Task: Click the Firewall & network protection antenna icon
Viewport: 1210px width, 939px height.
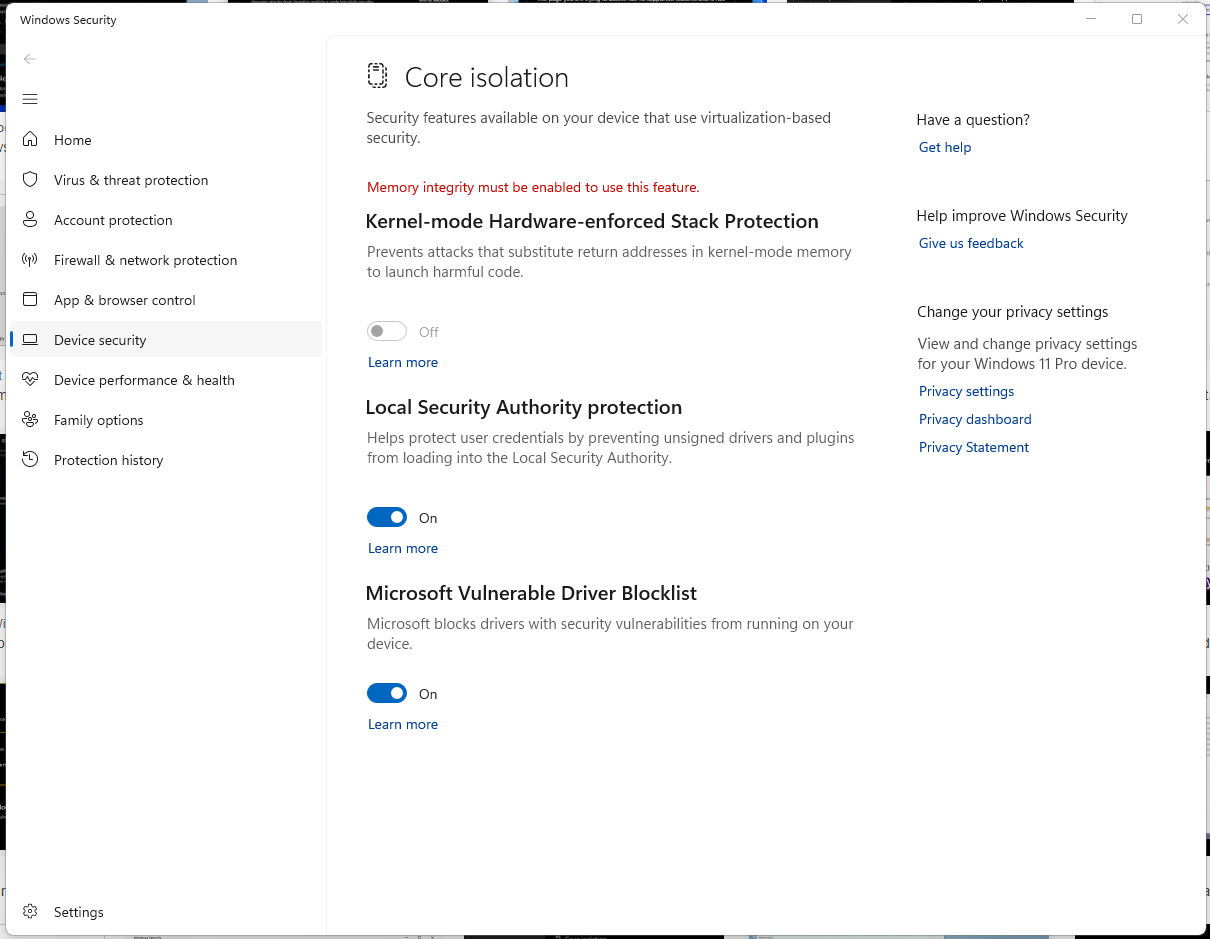Action: (x=30, y=260)
